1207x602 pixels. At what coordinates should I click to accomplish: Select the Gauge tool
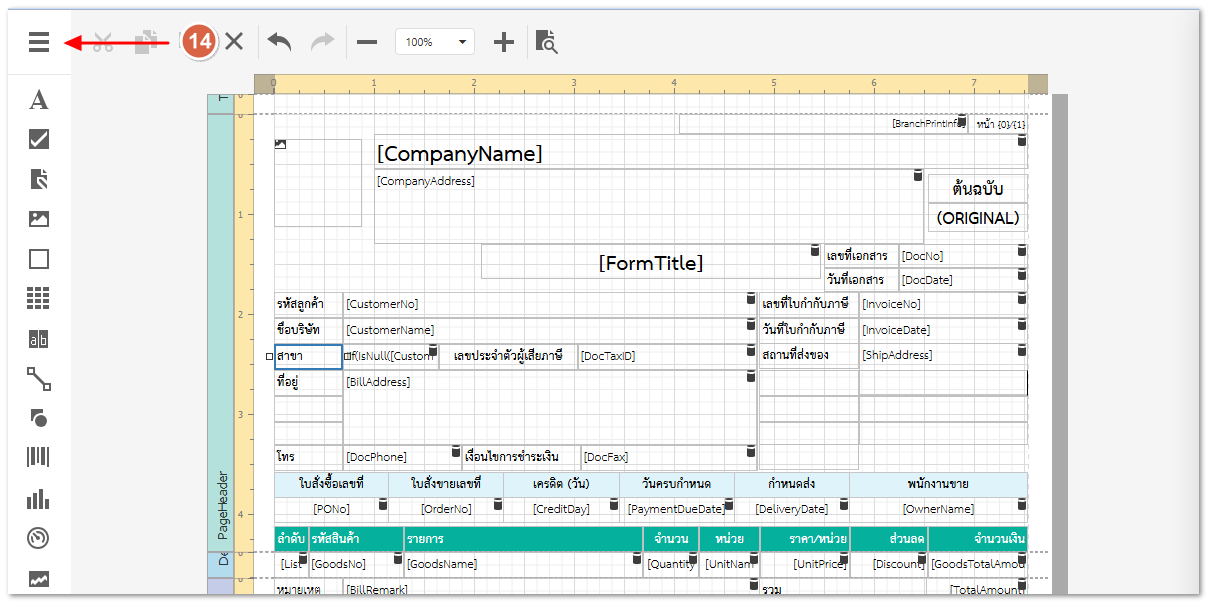[x=39, y=538]
